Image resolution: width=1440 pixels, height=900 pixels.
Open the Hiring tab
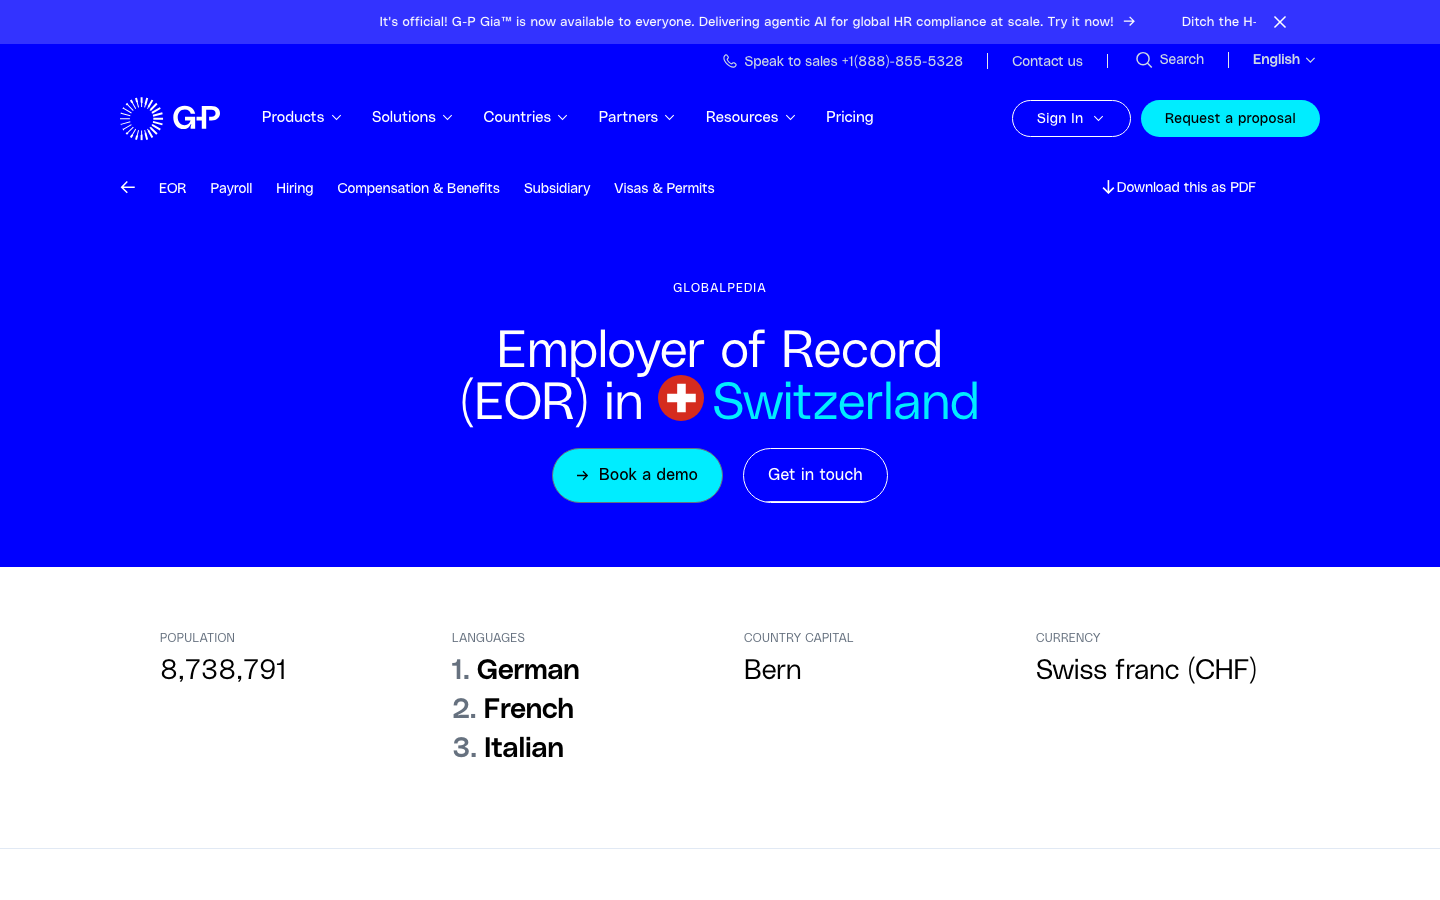(x=295, y=188)
